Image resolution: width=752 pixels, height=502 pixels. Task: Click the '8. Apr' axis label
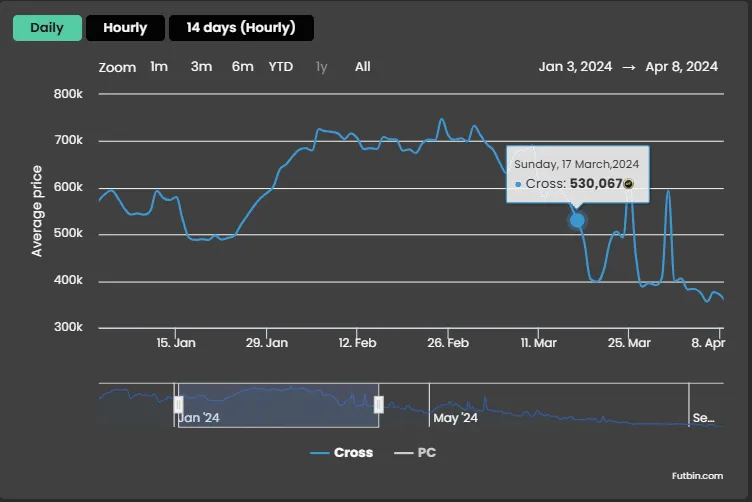pyautogui.click(x=708, y=343)
